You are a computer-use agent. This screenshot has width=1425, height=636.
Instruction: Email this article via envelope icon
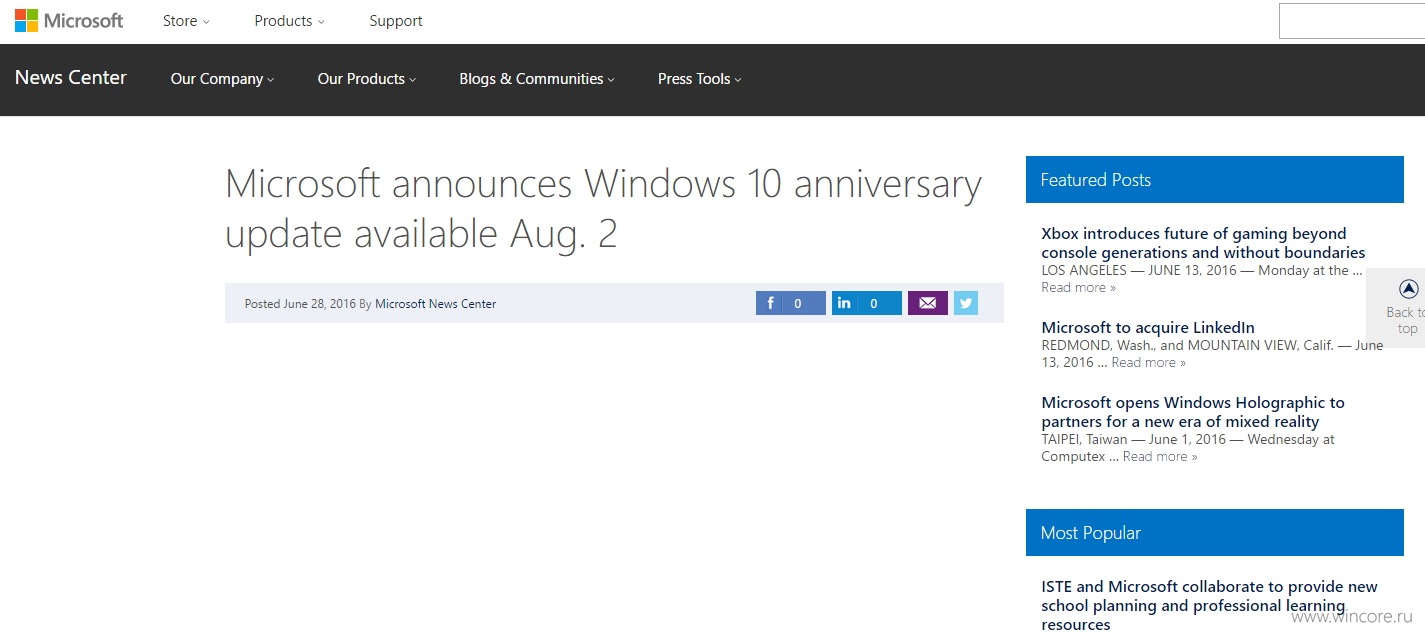click(x=927, y=303)
